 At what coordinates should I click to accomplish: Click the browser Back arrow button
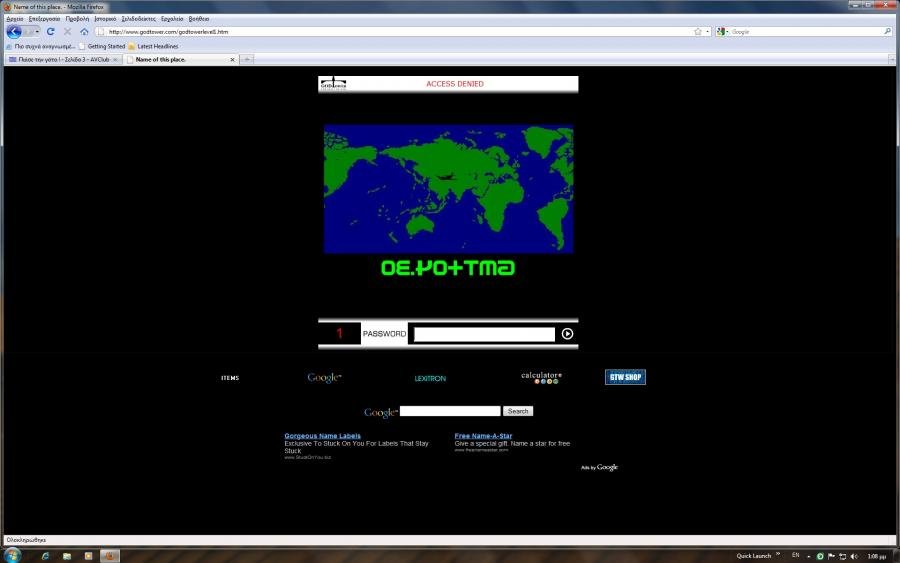click(13, 32)
